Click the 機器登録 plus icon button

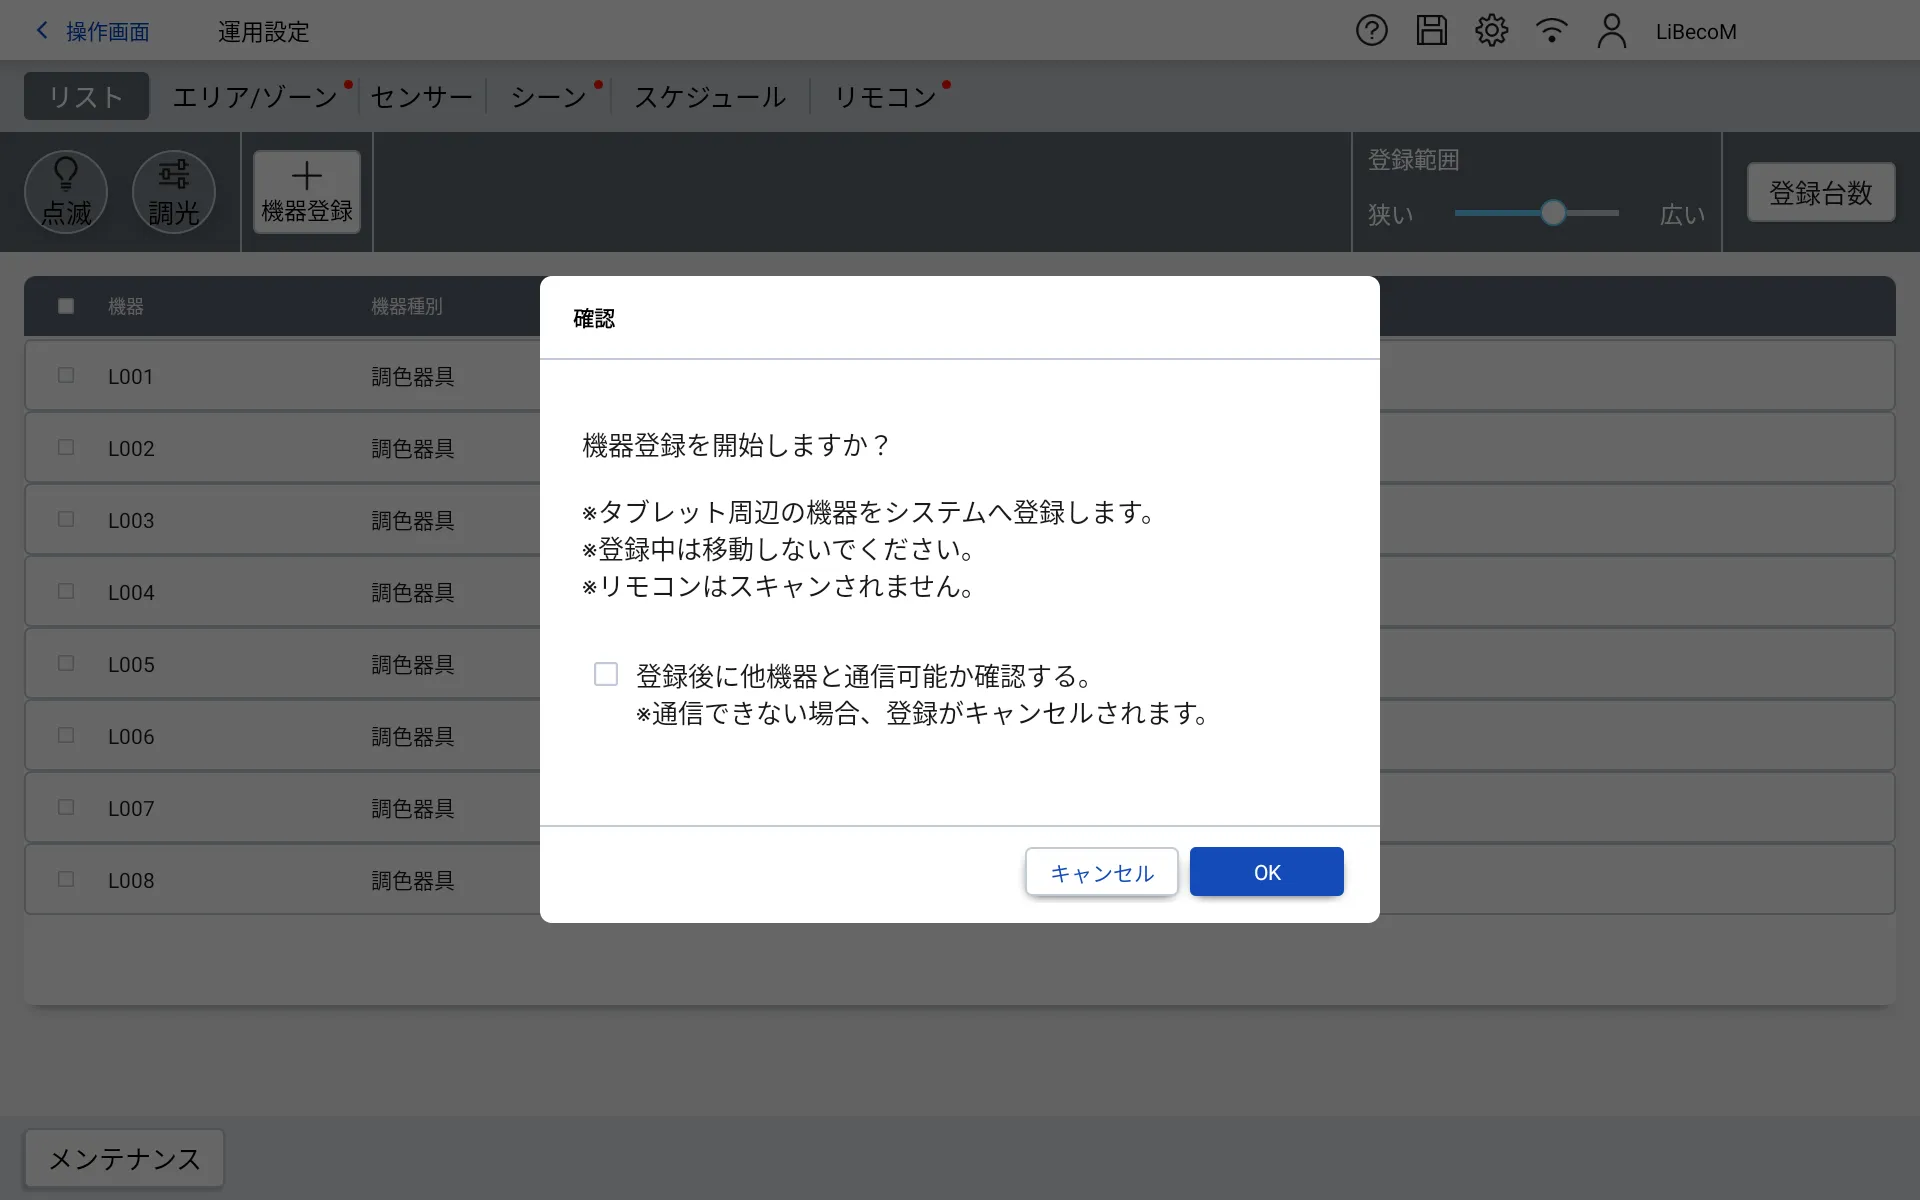pos(307,192)
